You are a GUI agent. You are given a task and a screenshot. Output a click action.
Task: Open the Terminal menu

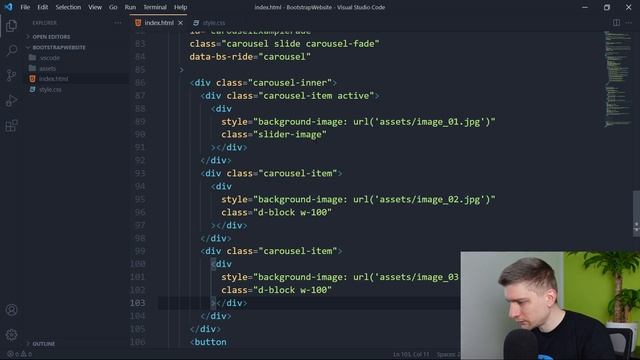click(x=155, y=7)
